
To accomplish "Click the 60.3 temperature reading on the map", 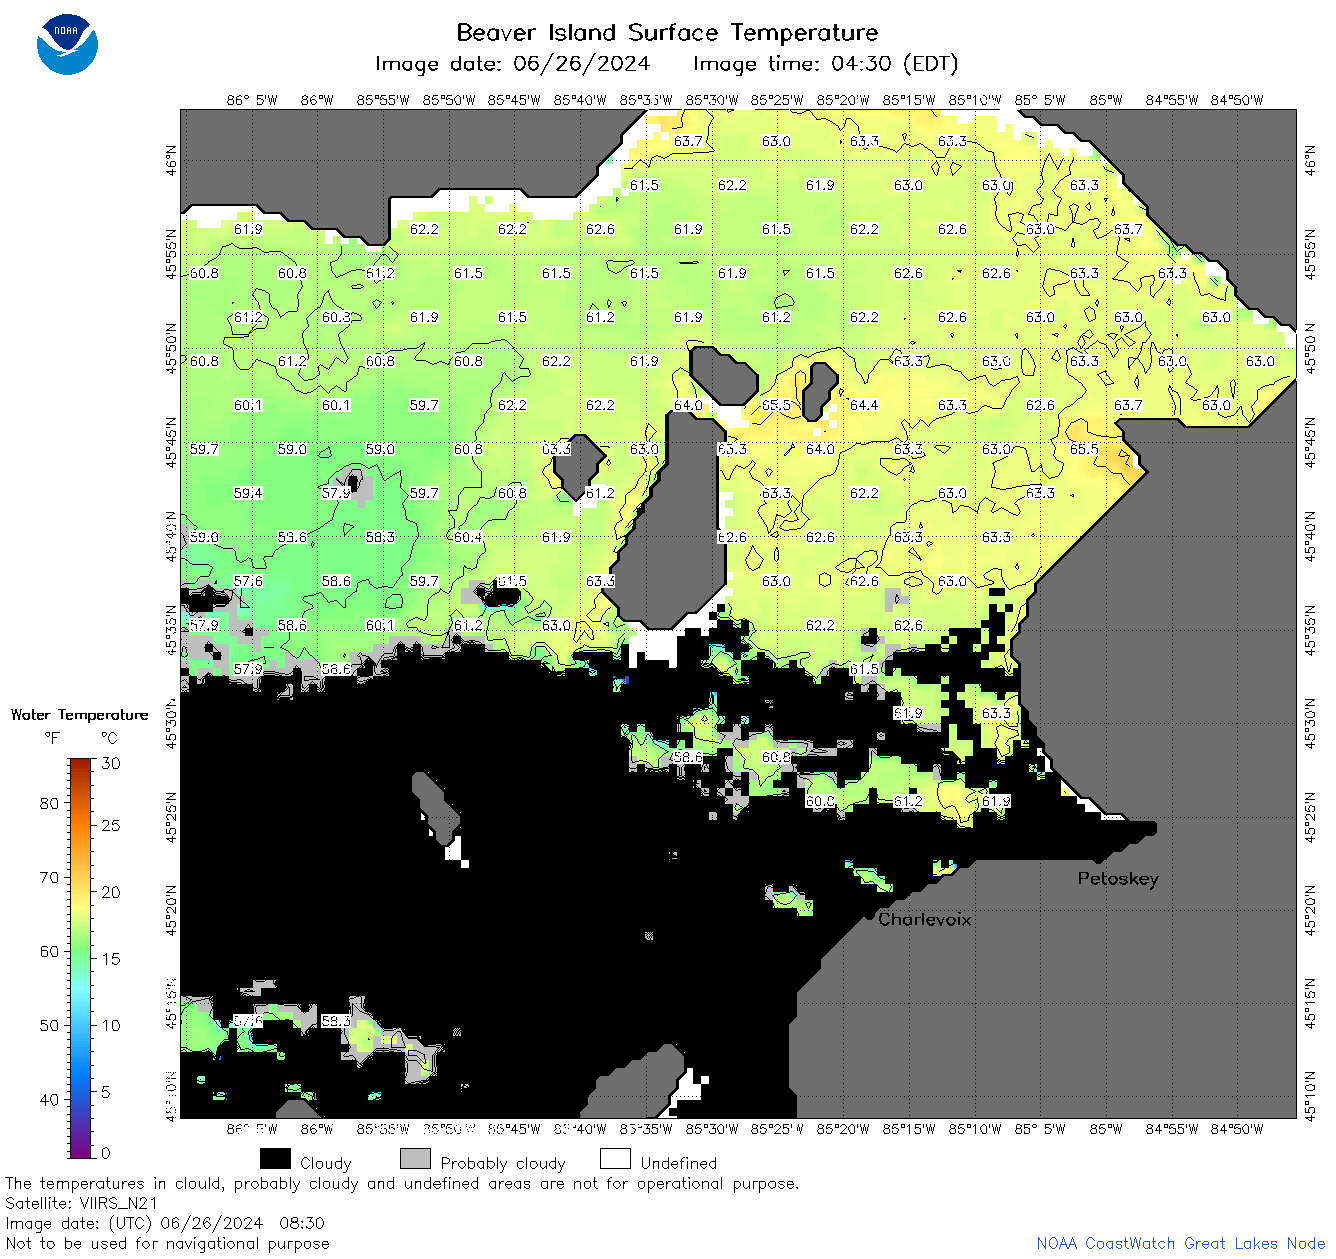I will point(336,317).
